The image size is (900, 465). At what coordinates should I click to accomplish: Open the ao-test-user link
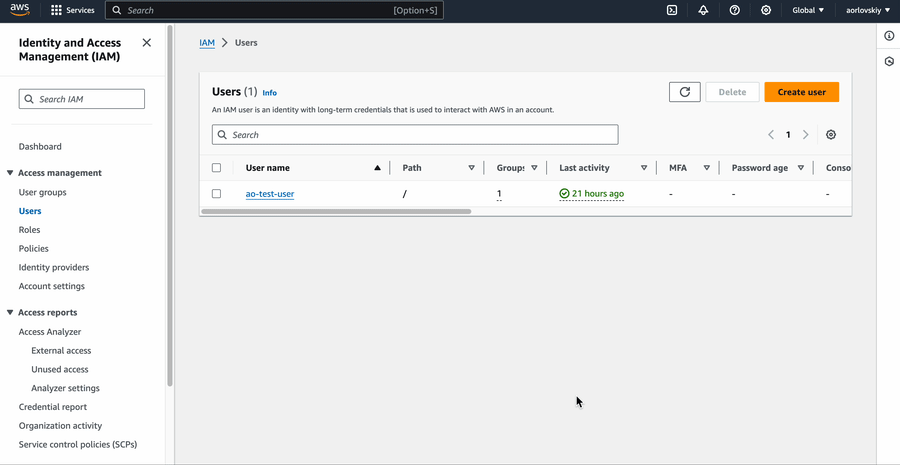(x=270, y=194)
